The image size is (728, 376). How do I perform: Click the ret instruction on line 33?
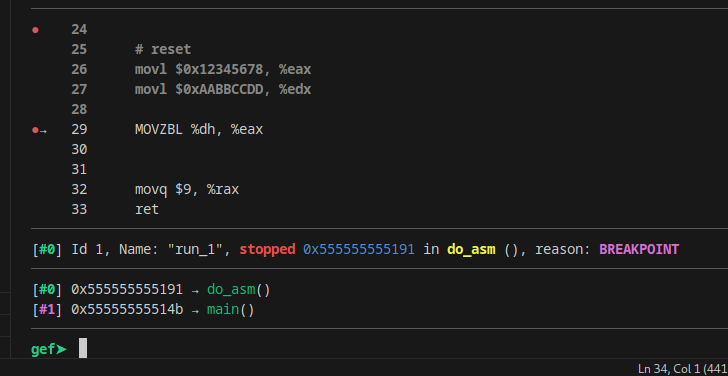pos(147,209)
